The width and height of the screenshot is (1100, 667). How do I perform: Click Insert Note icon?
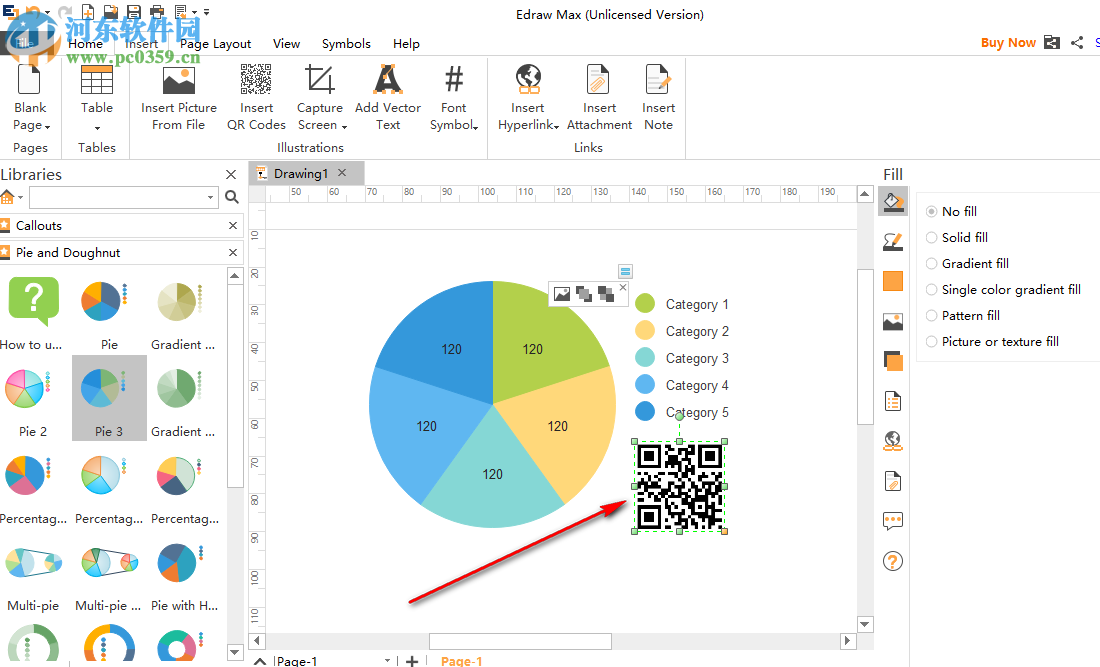658,79
